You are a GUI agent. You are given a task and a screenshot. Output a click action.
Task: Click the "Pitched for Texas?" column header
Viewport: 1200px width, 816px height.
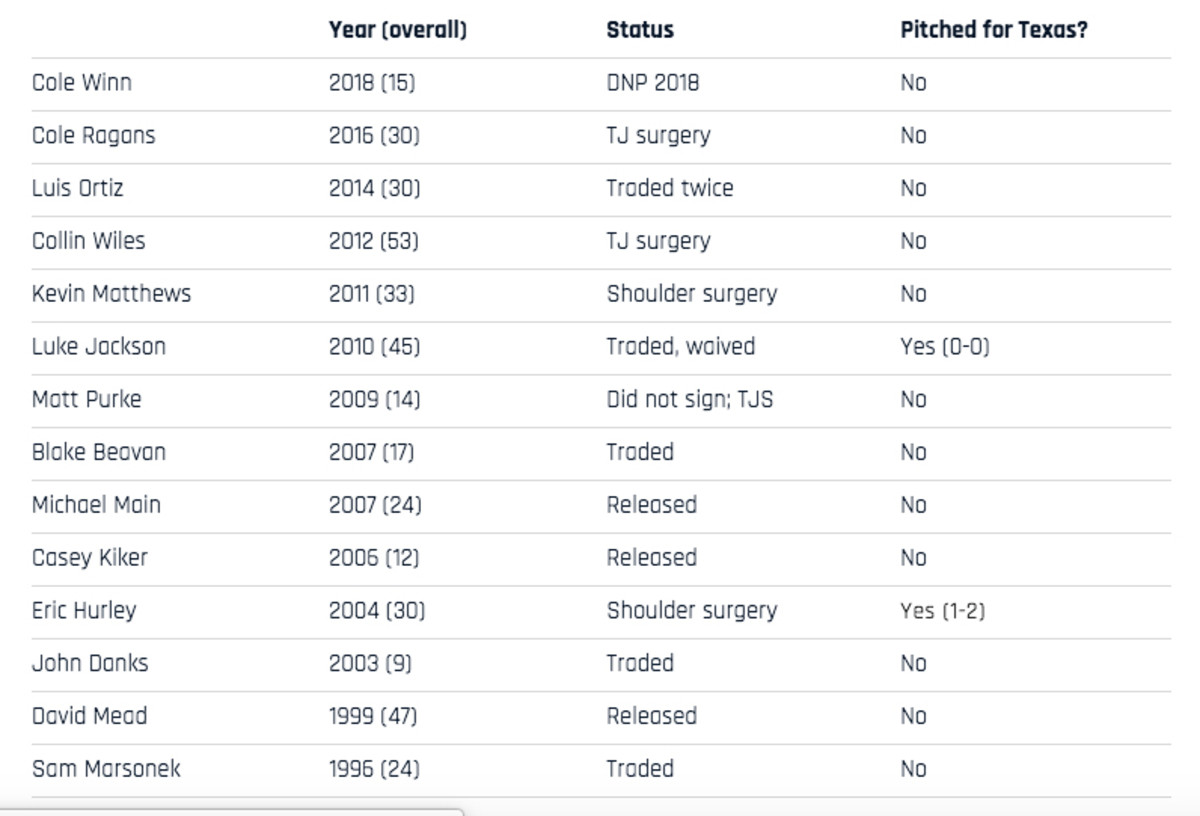993,30
